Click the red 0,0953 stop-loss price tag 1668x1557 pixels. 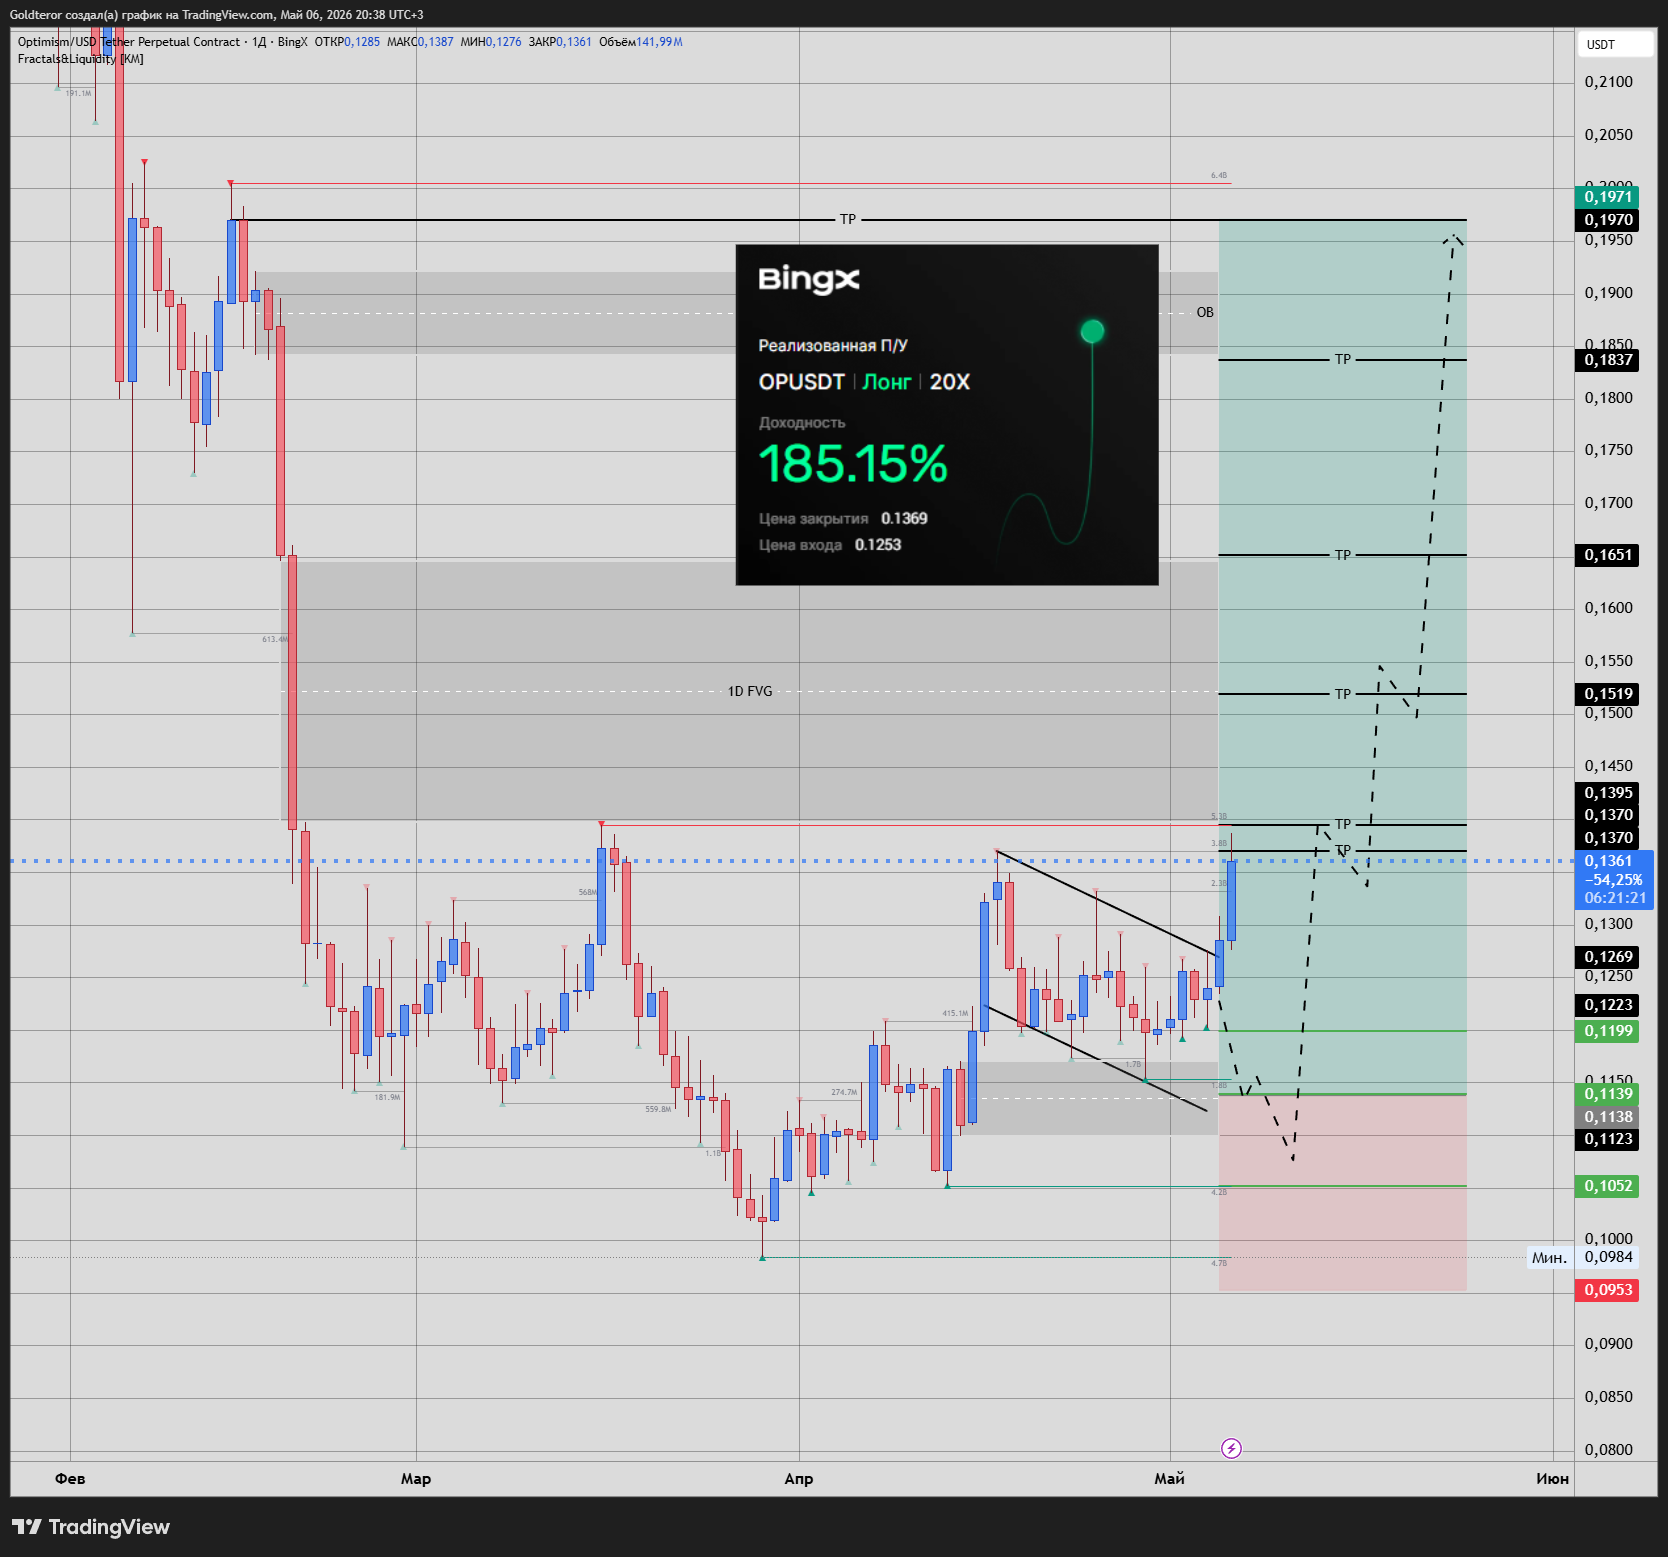pyautogui.click(x=1608, y=1290)
